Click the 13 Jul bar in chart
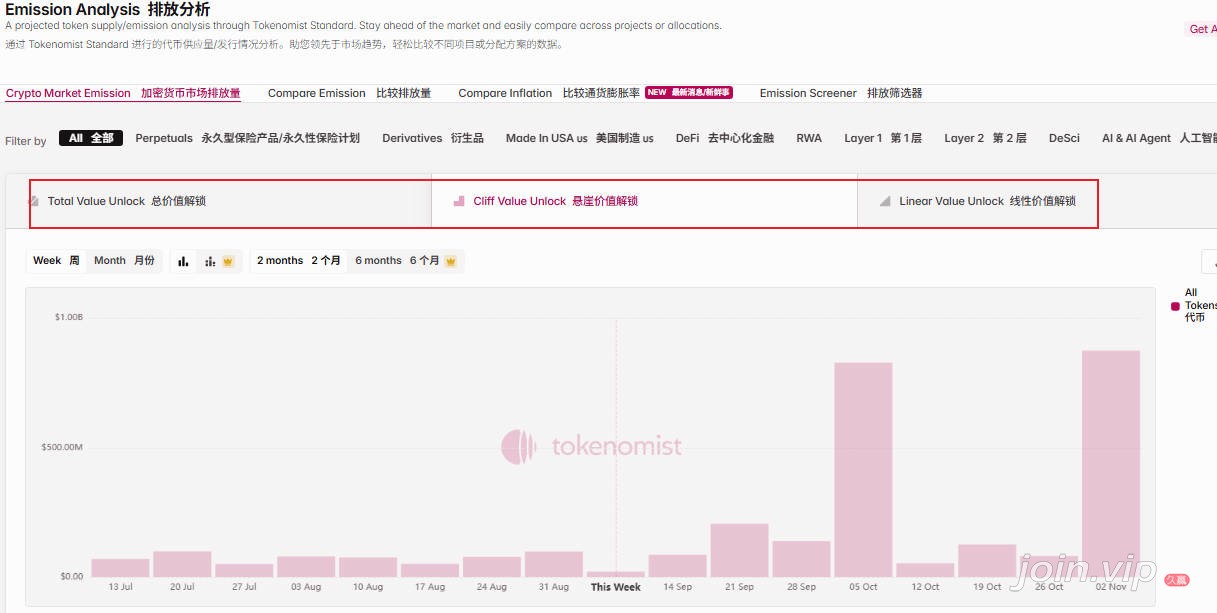The height and width of the screenshot is (613, 1217). pos(120,568)
